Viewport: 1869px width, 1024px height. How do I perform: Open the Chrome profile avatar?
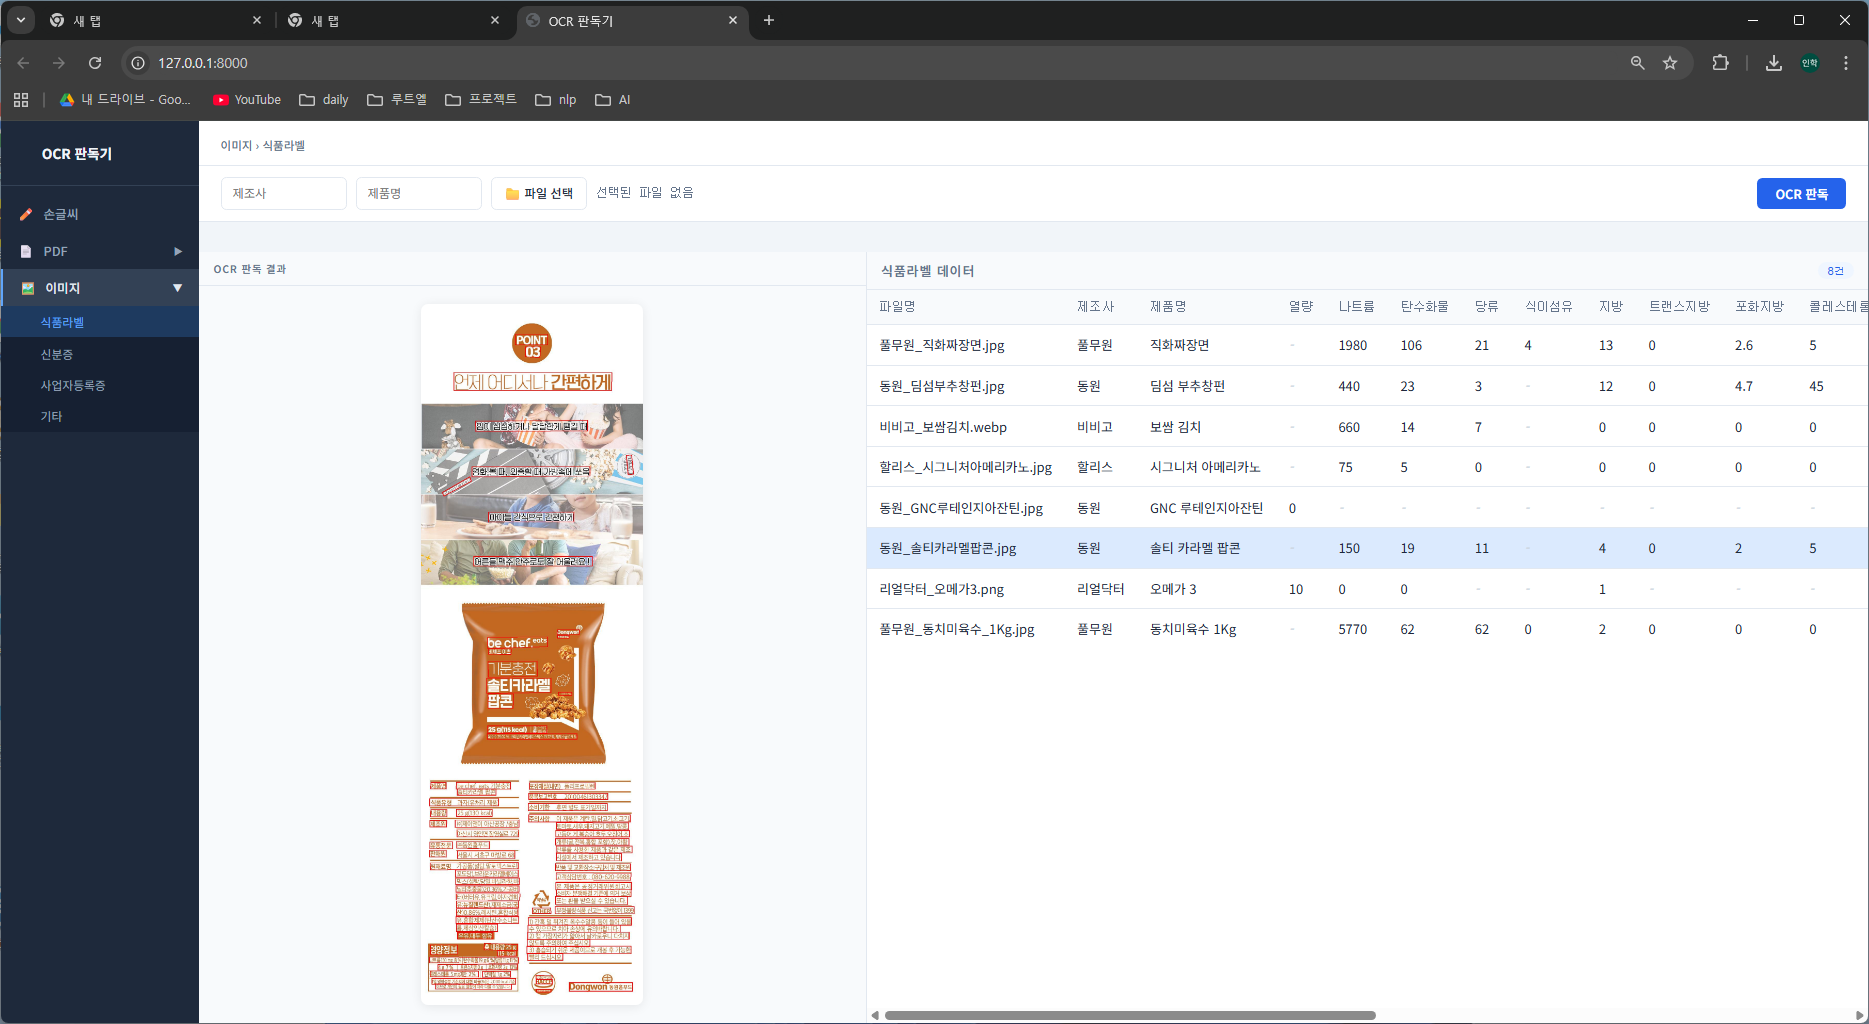click(1810, 63)
